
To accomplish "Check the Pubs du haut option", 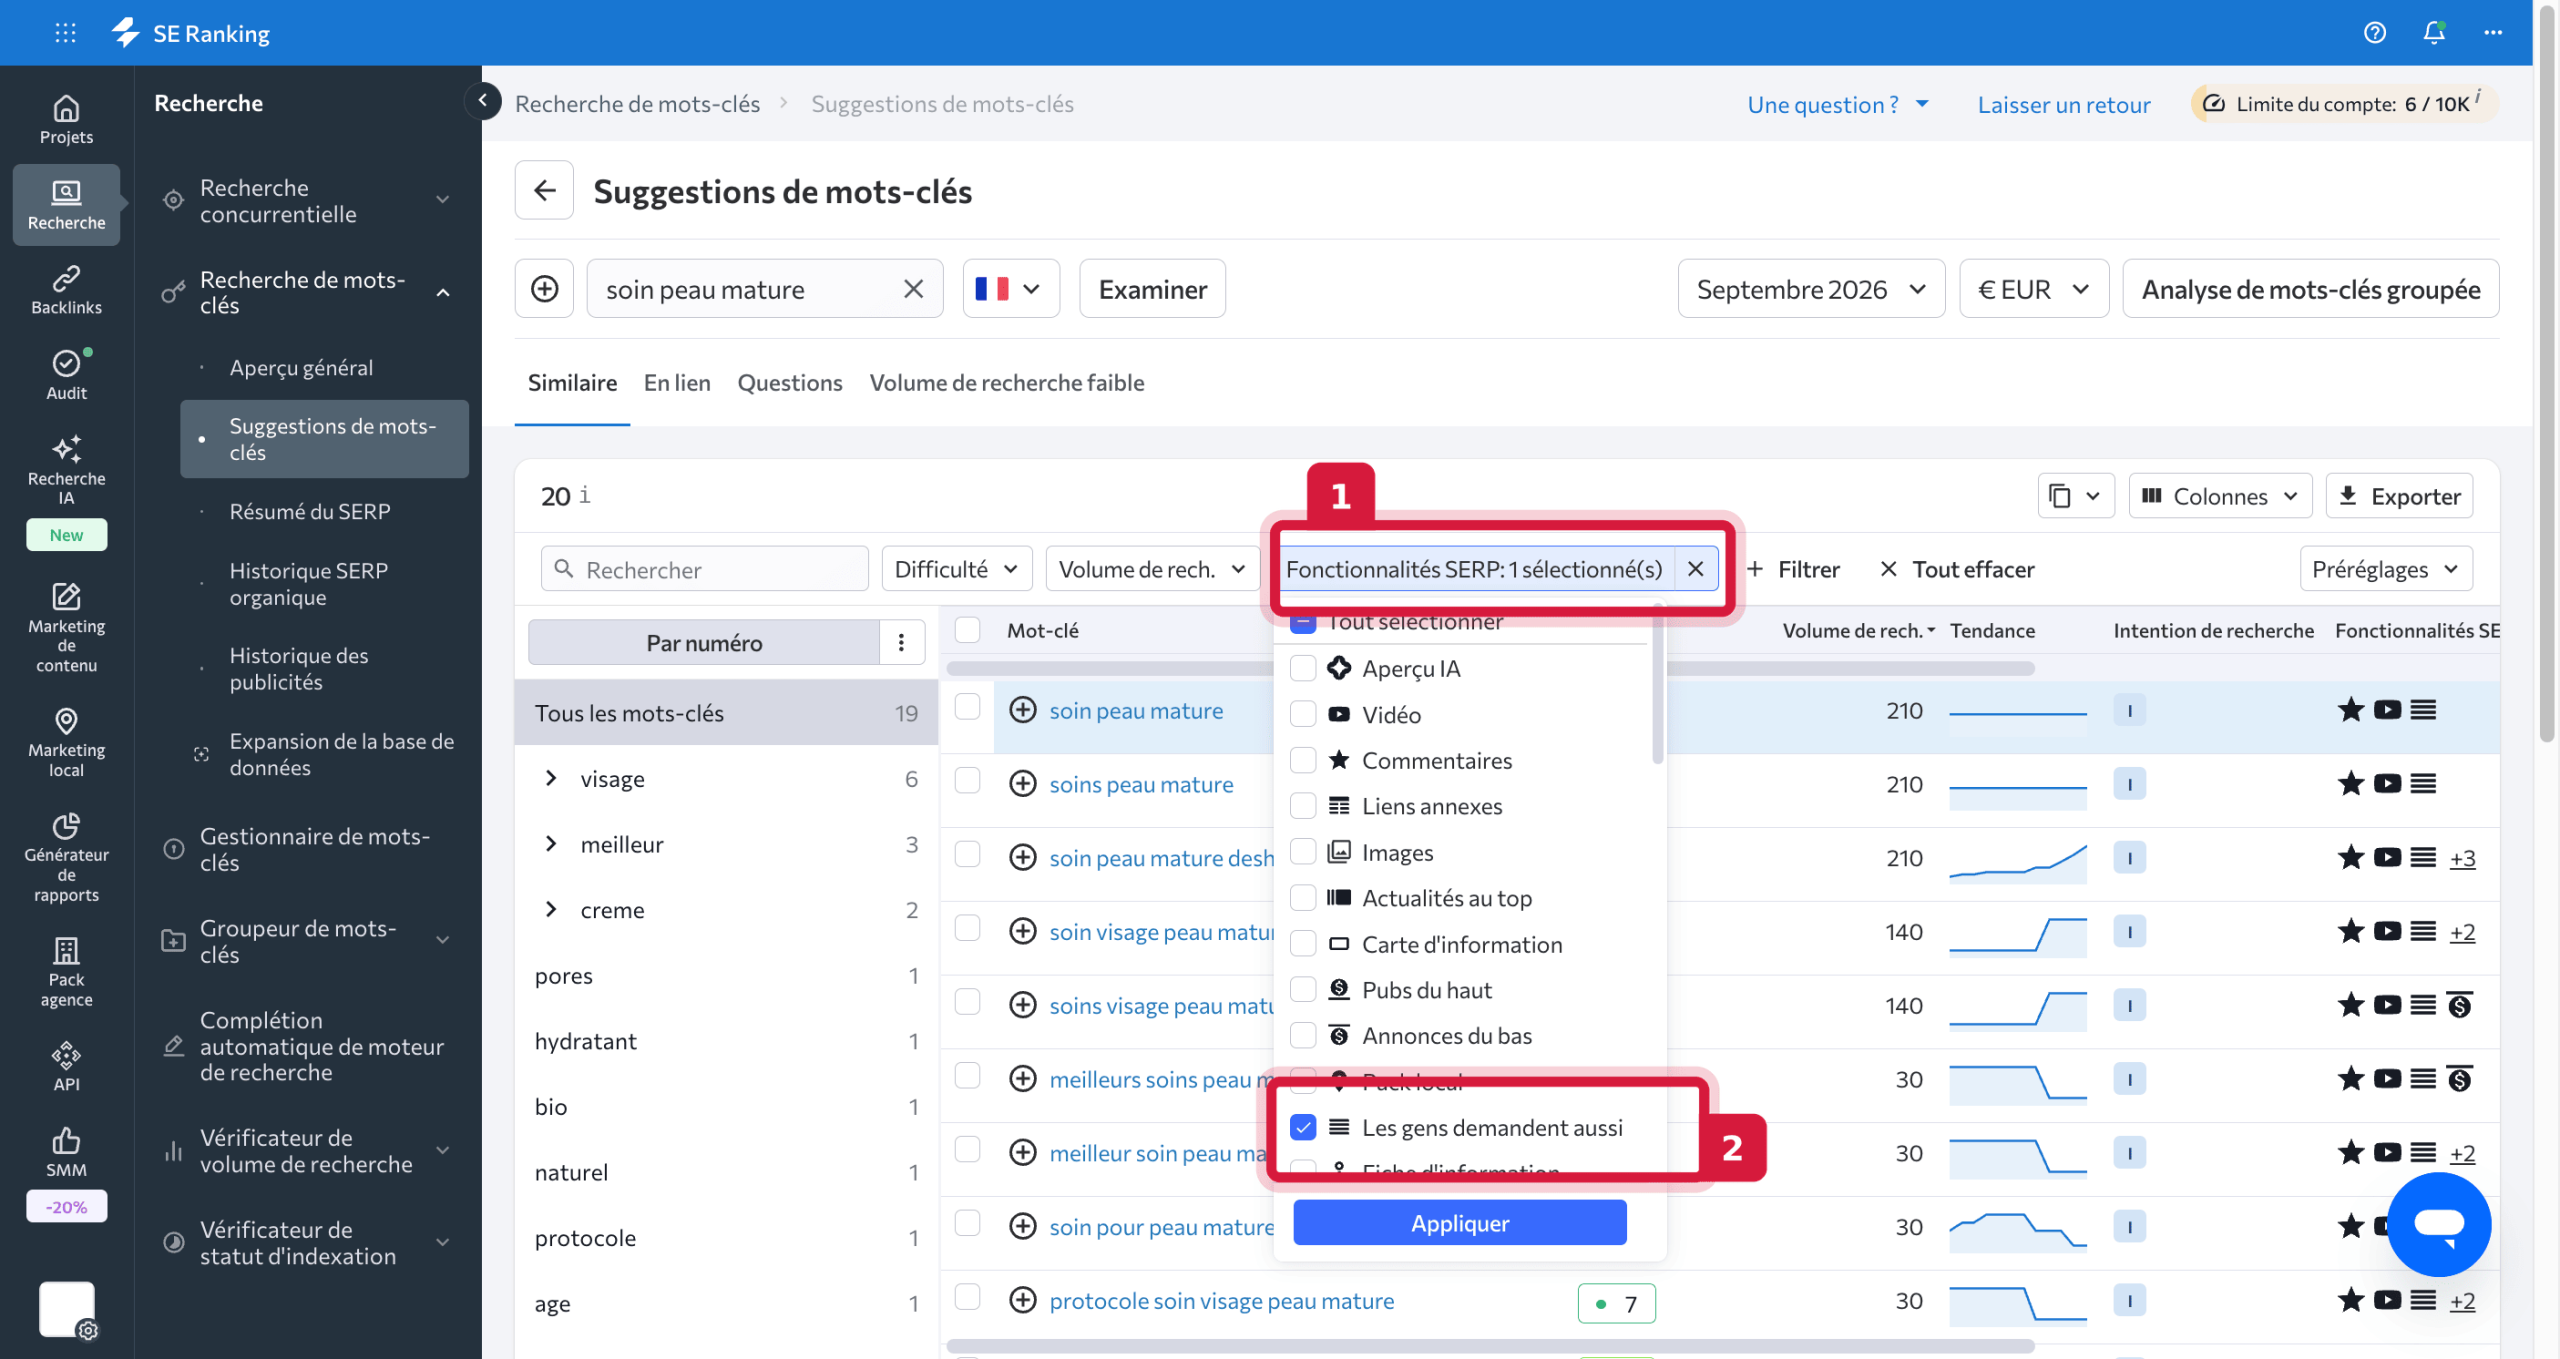I will coord(1302,989).
